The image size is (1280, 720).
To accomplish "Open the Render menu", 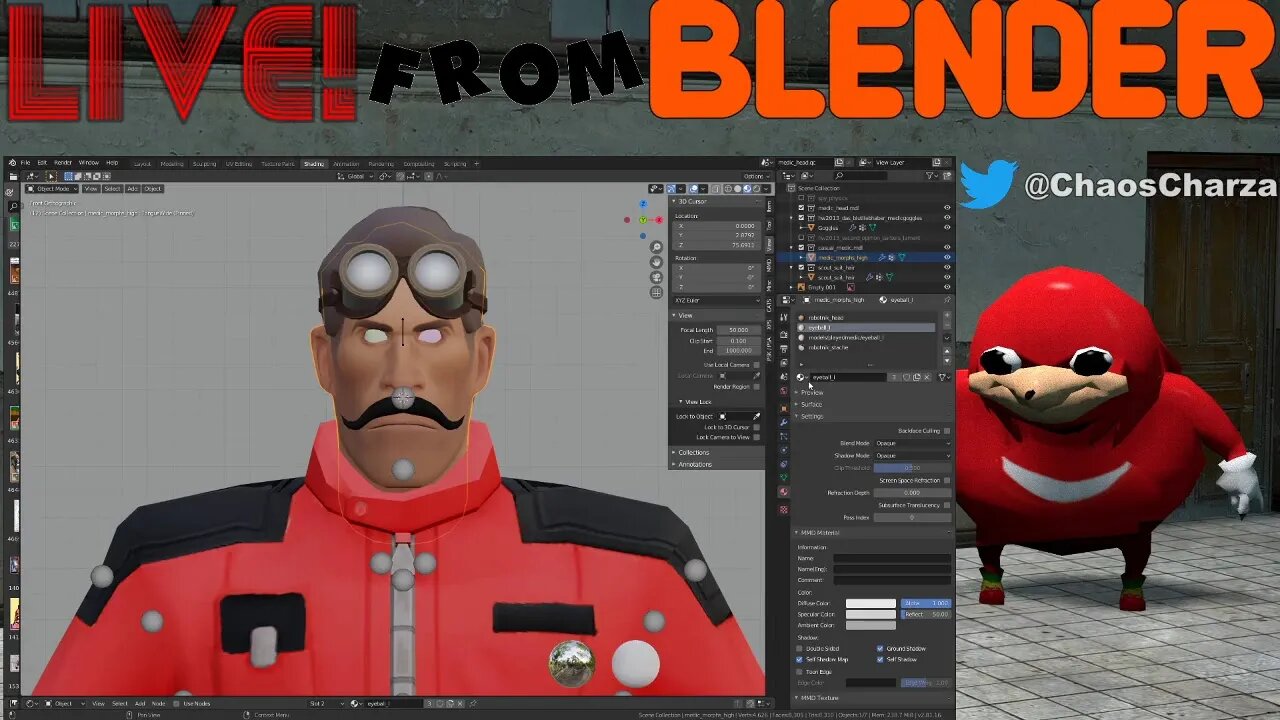I will coord(63,163).
